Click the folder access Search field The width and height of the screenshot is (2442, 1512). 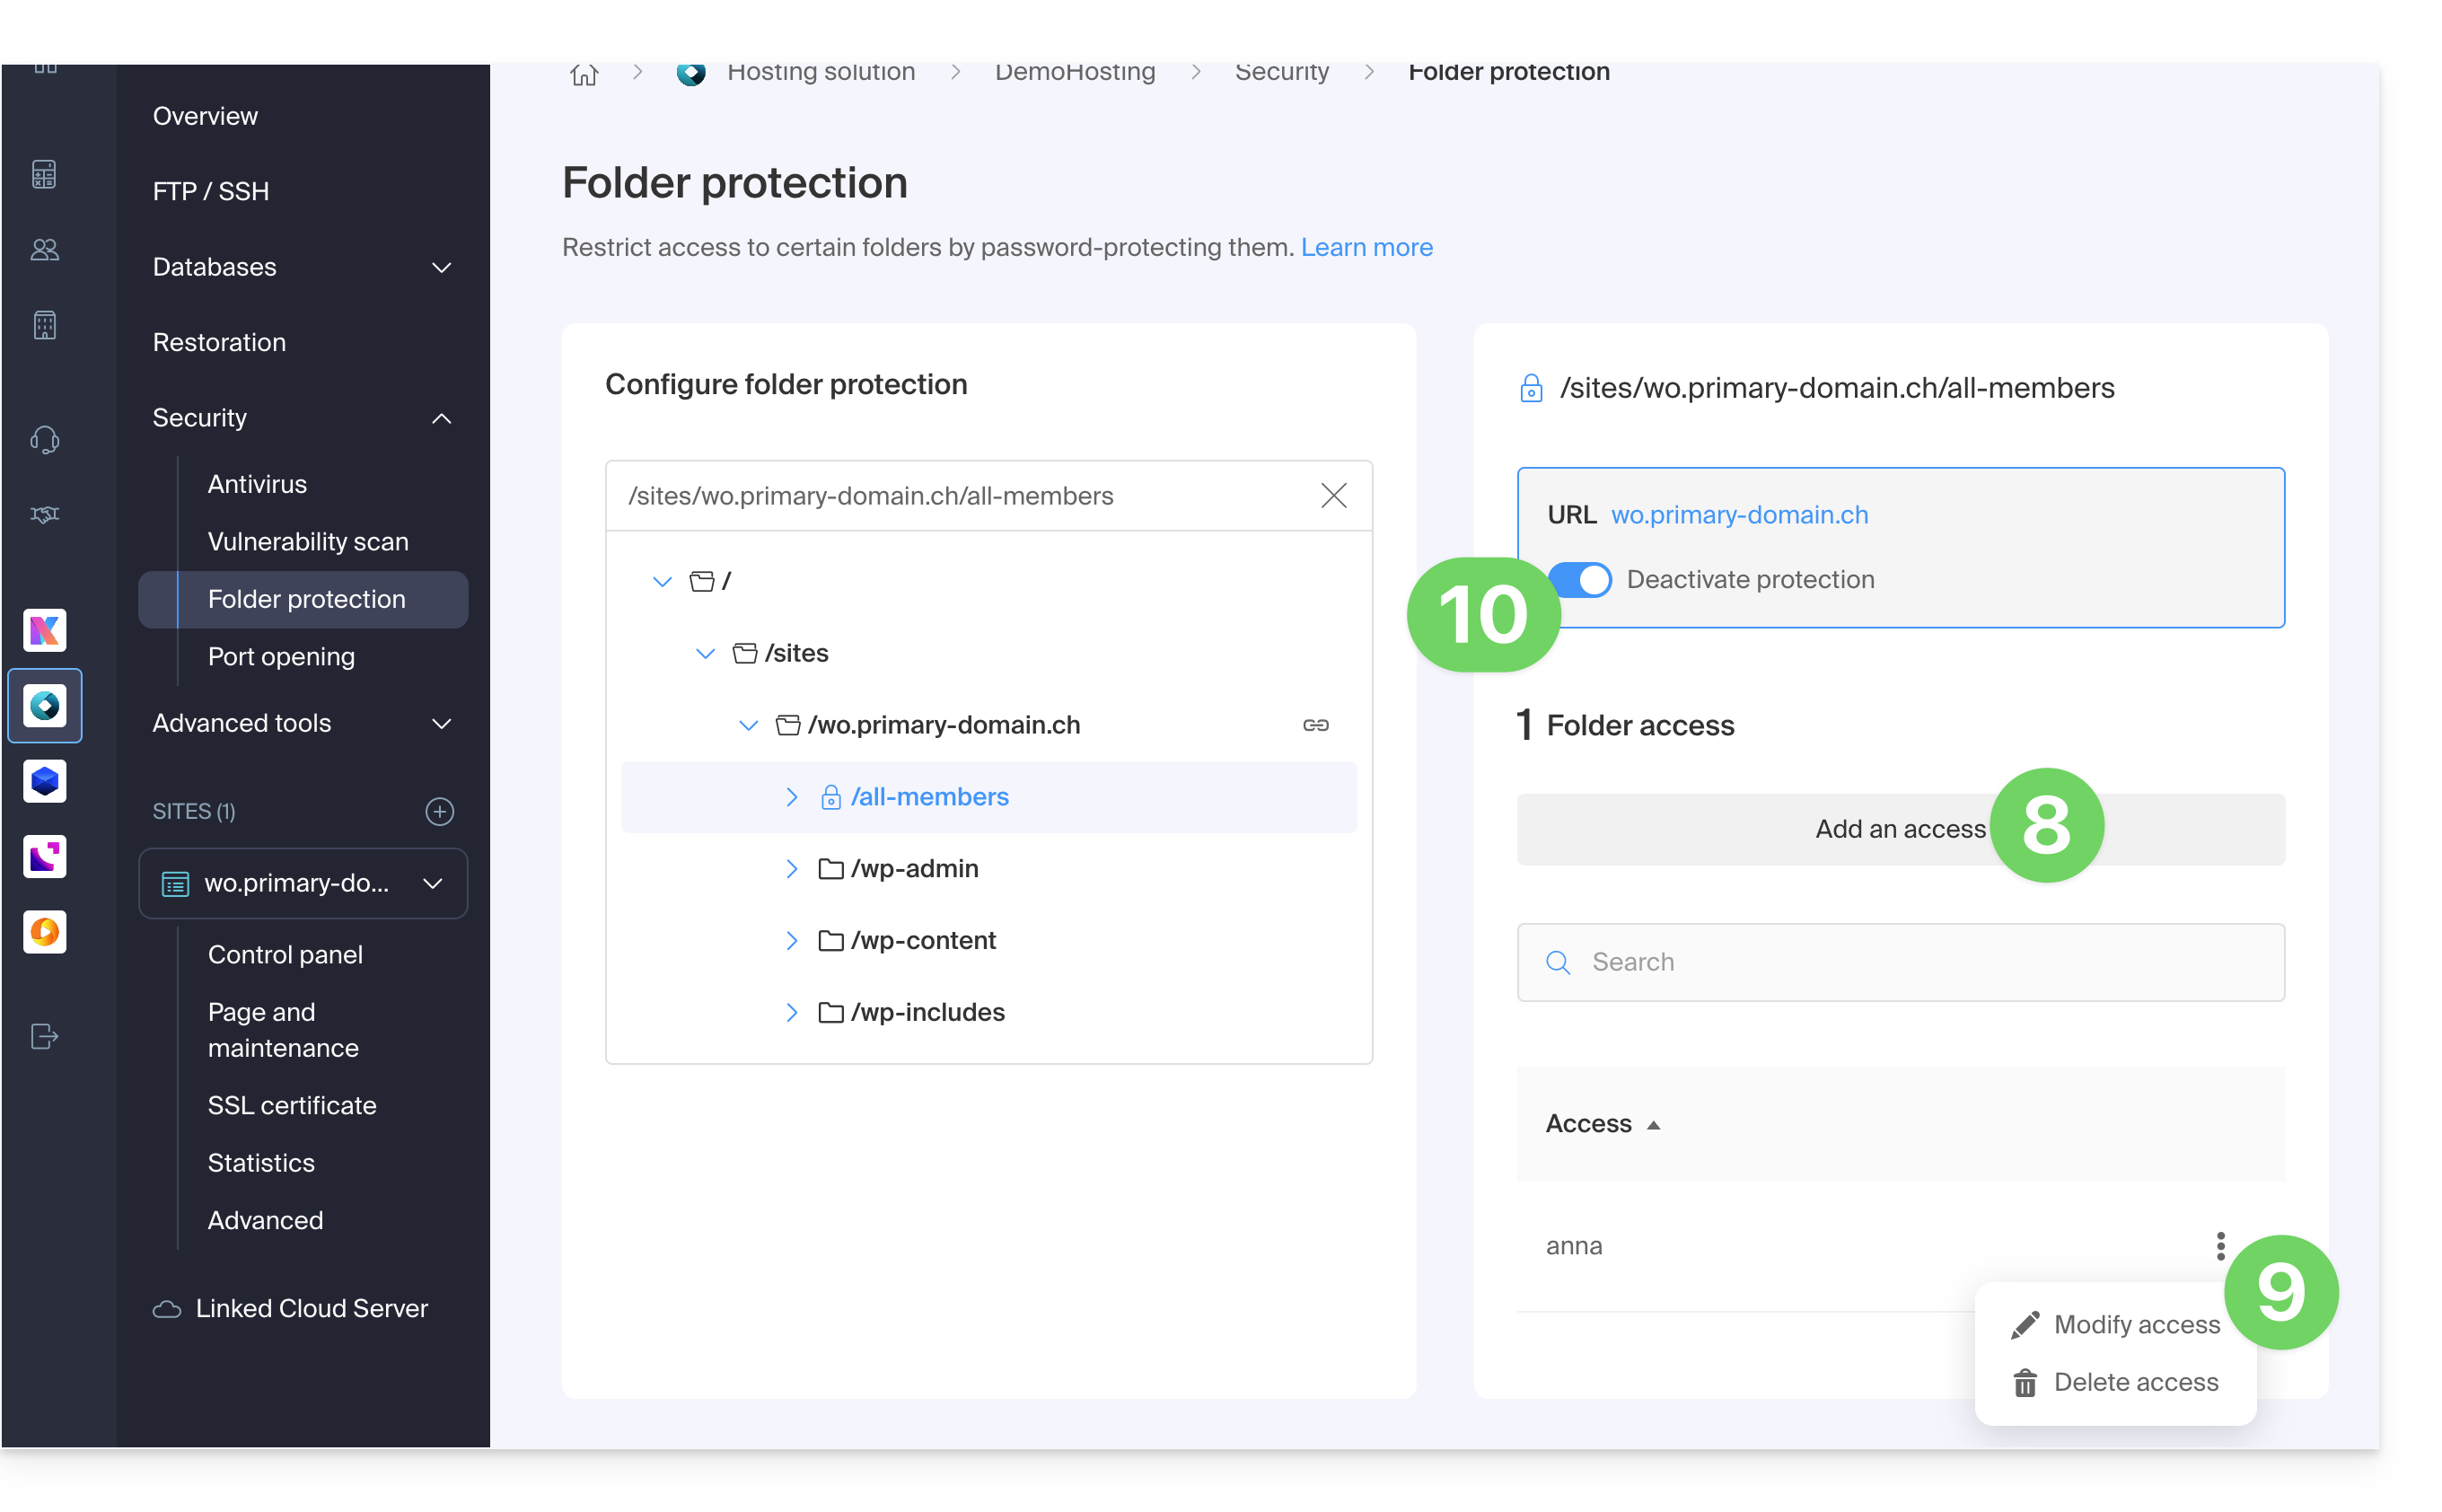[1900, 962]
